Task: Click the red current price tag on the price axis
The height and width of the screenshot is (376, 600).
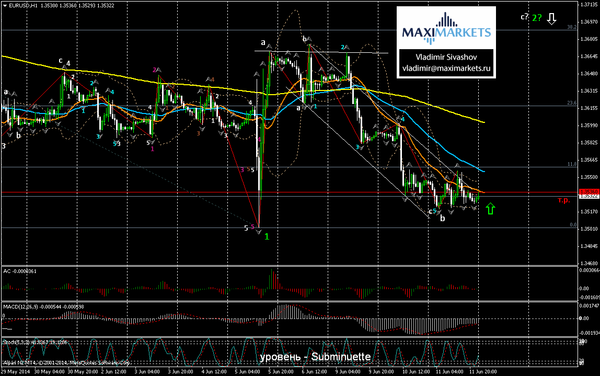Action: point(589,192)
